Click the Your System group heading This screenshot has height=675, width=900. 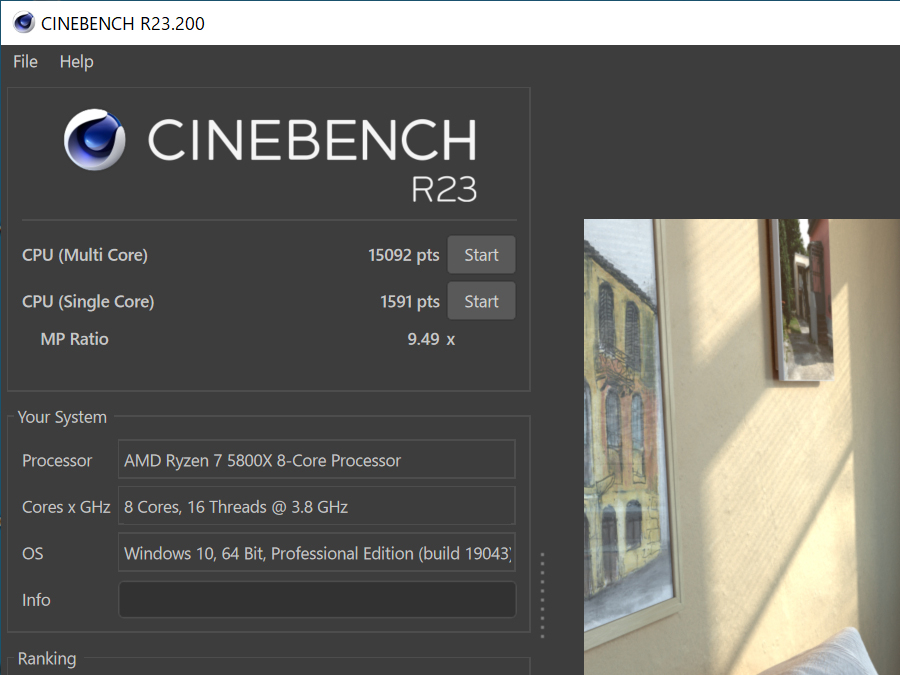pyautogui.click(x=62, y=417)
